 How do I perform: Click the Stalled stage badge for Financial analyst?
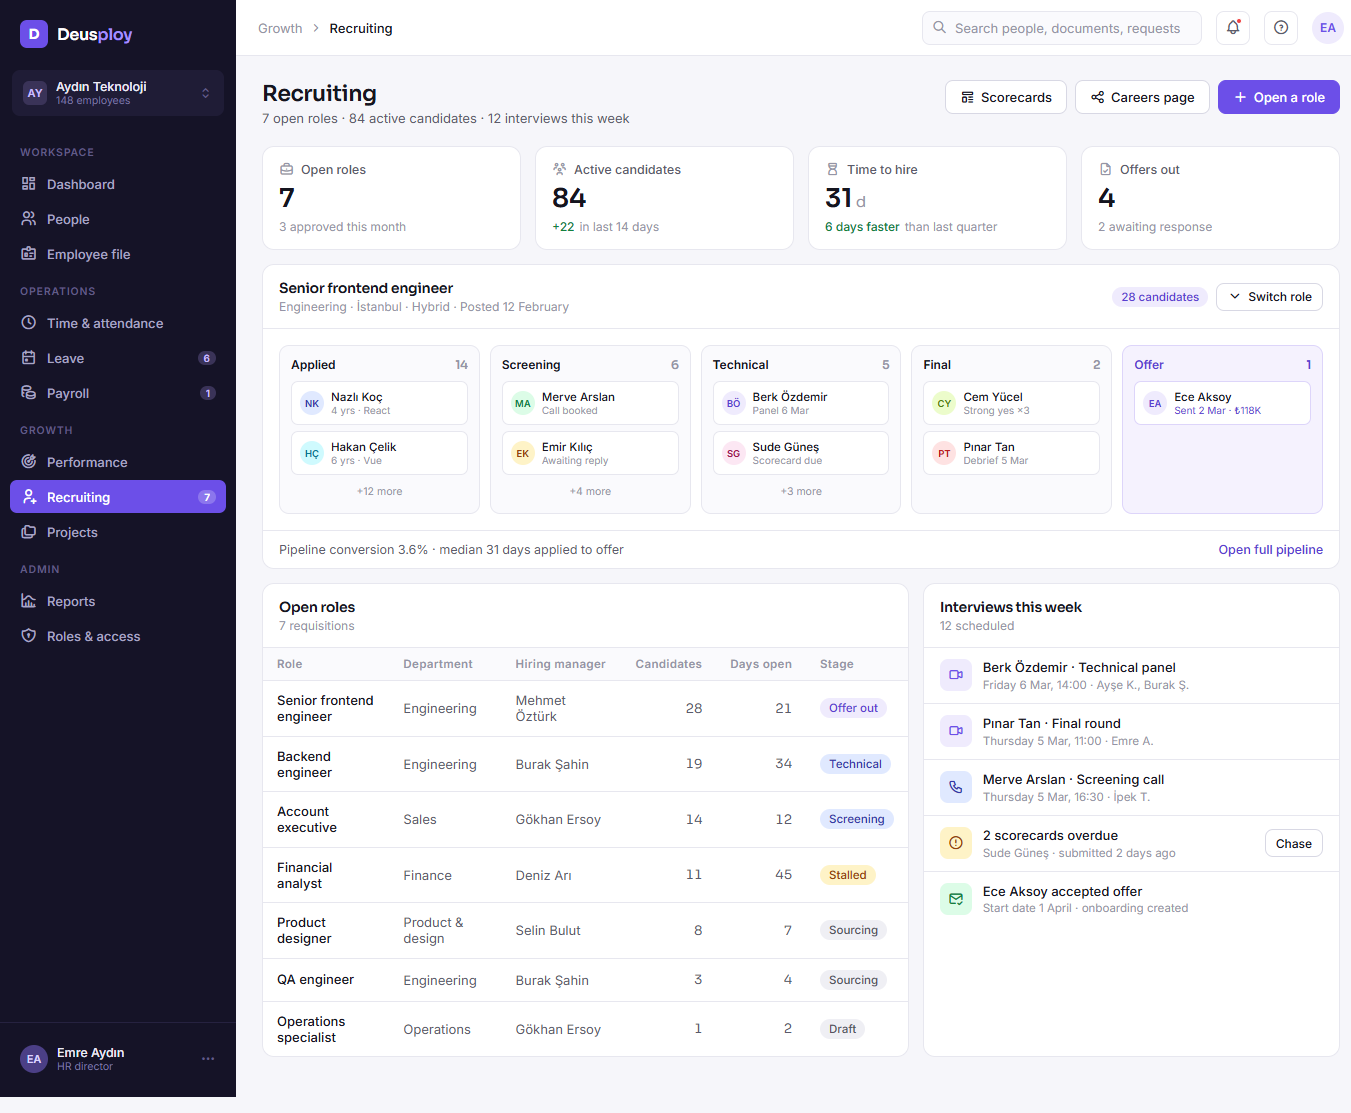(x=847, y=875)
